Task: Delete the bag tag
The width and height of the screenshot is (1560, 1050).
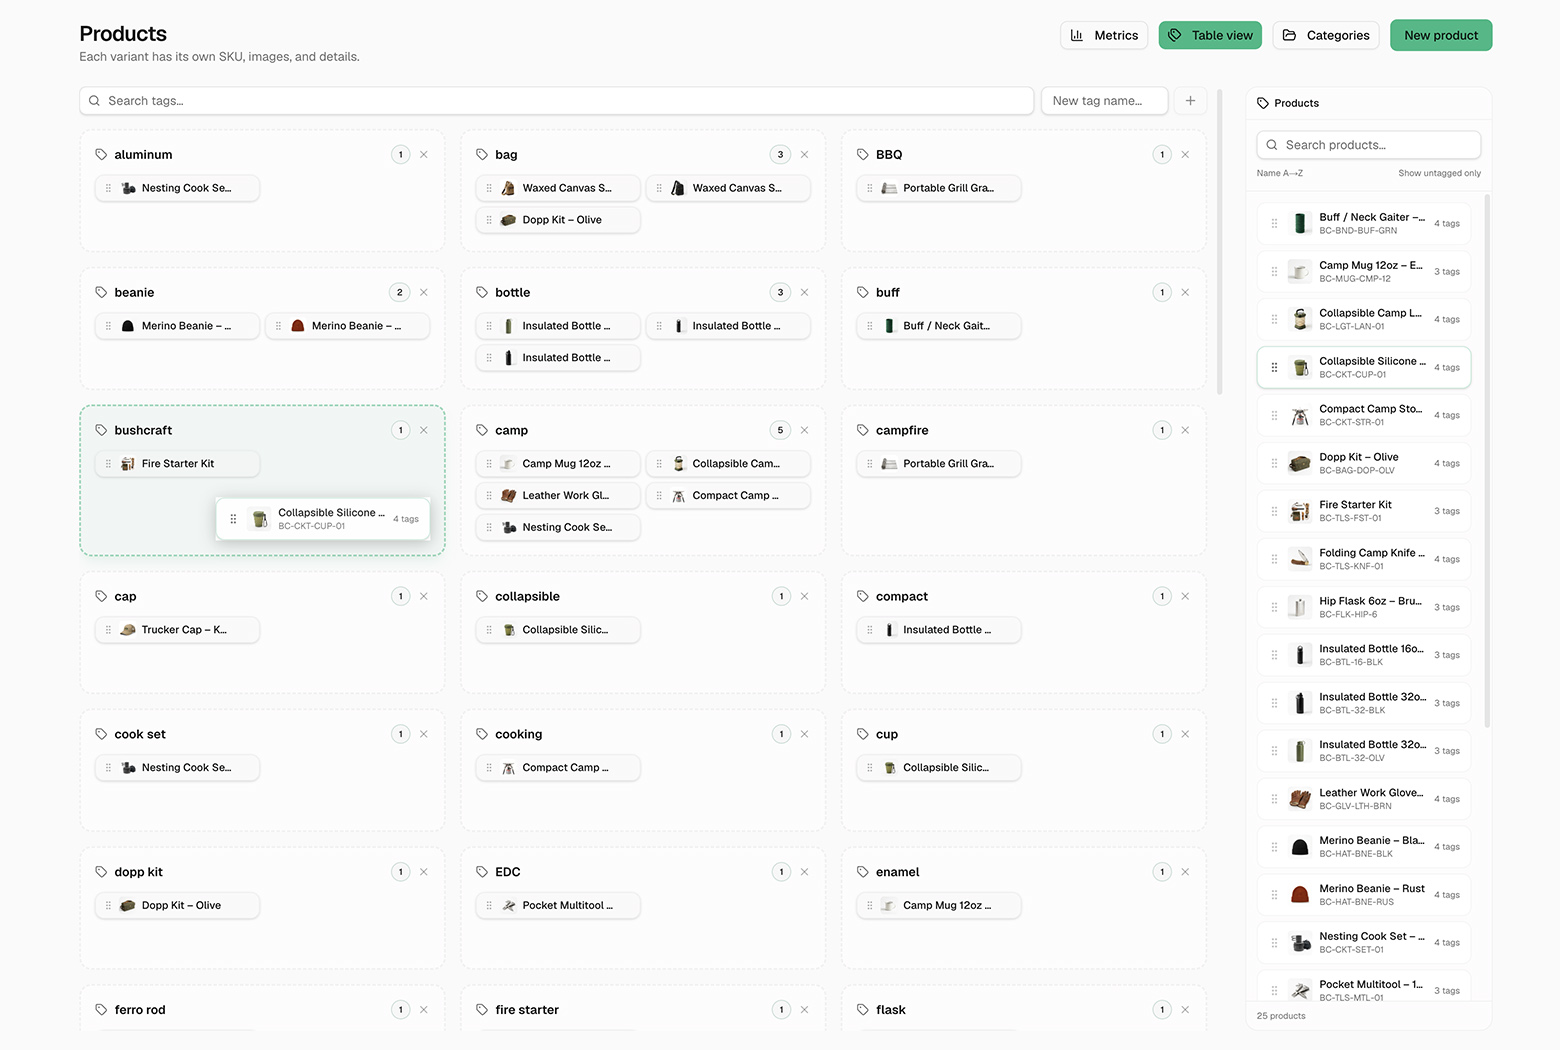Action: (804, 154)
